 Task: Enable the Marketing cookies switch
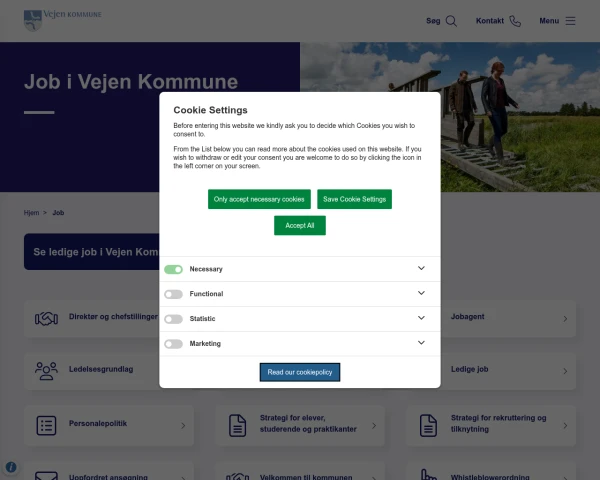(x=173, y=344)
